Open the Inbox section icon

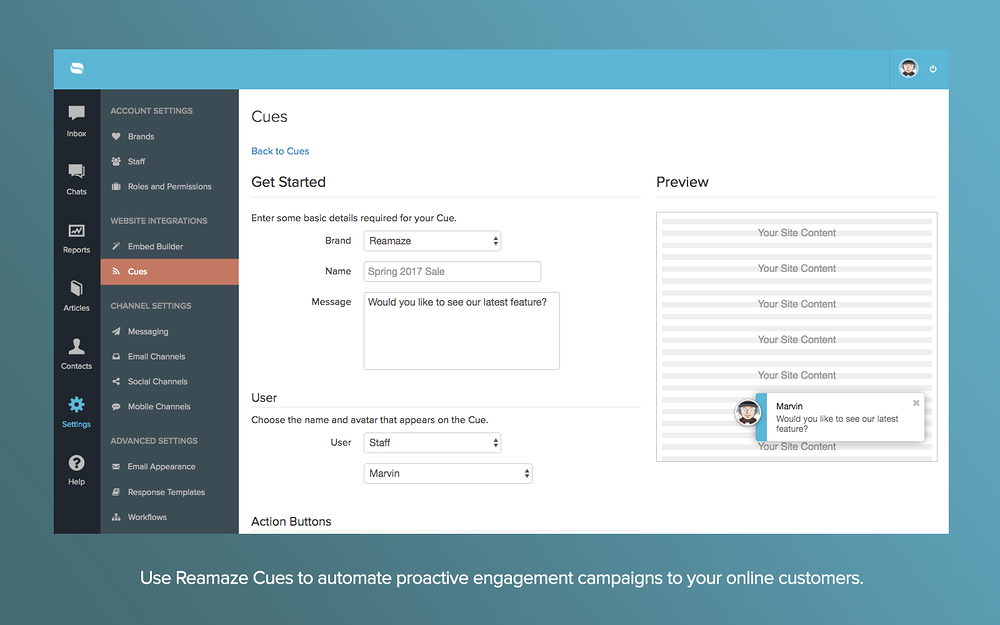[77, 114]
